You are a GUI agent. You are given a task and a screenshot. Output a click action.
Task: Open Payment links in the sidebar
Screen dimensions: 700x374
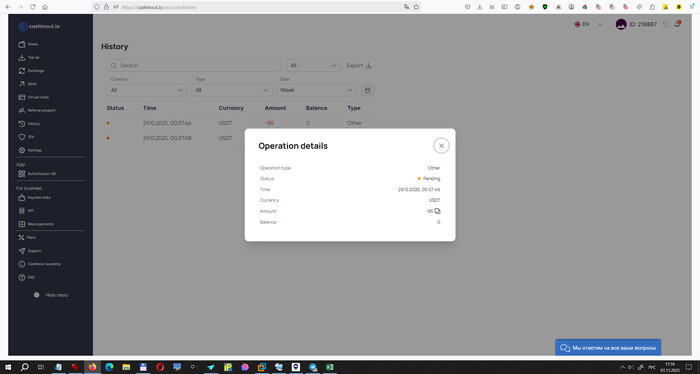click(x=34, y=198)
